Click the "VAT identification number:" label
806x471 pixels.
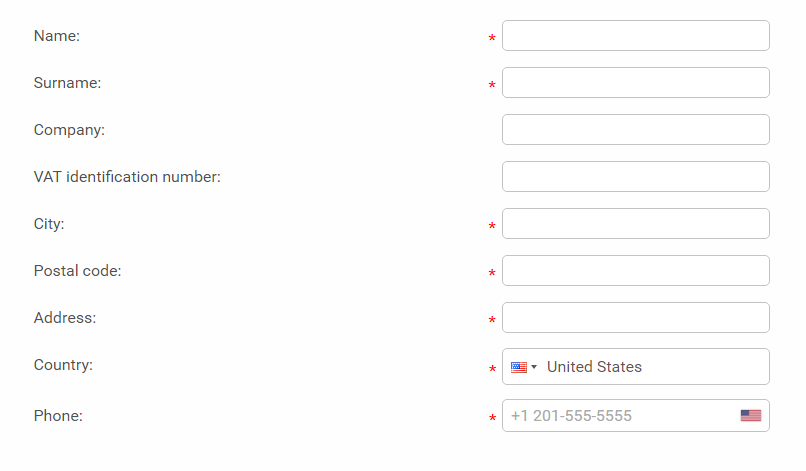click(127, 177)
